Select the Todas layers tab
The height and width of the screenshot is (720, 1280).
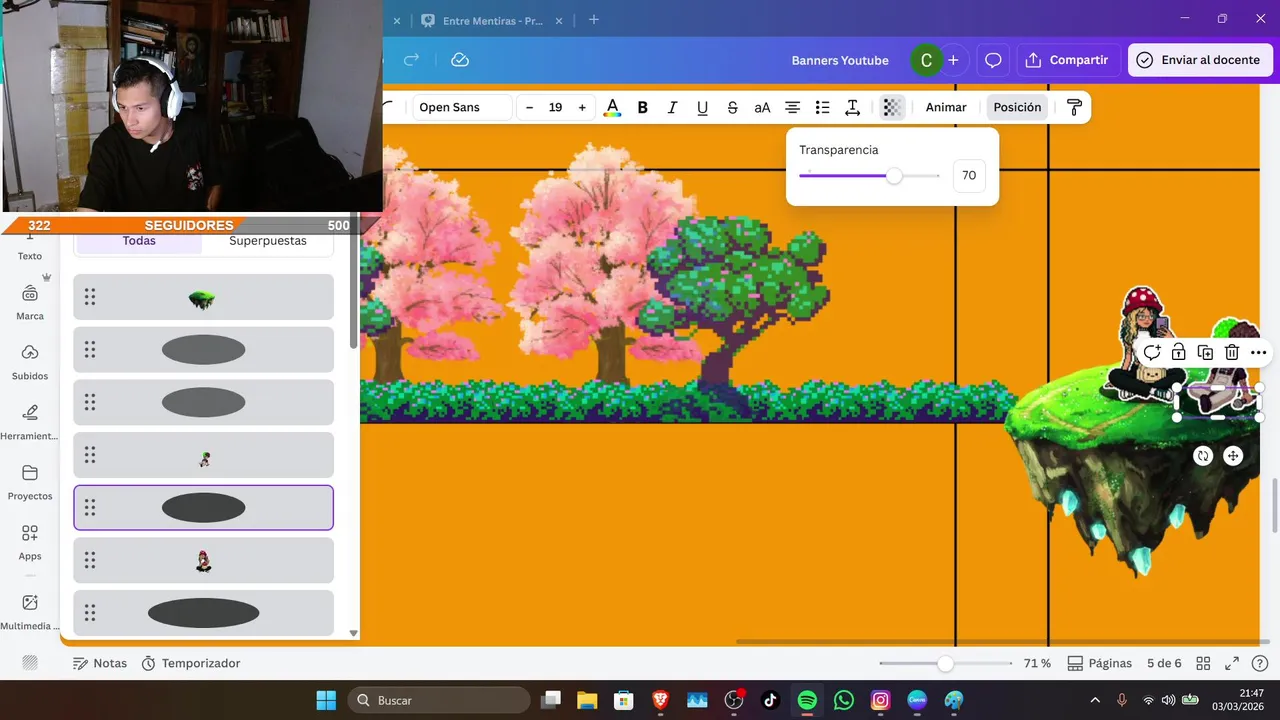[x=139, y=241]
